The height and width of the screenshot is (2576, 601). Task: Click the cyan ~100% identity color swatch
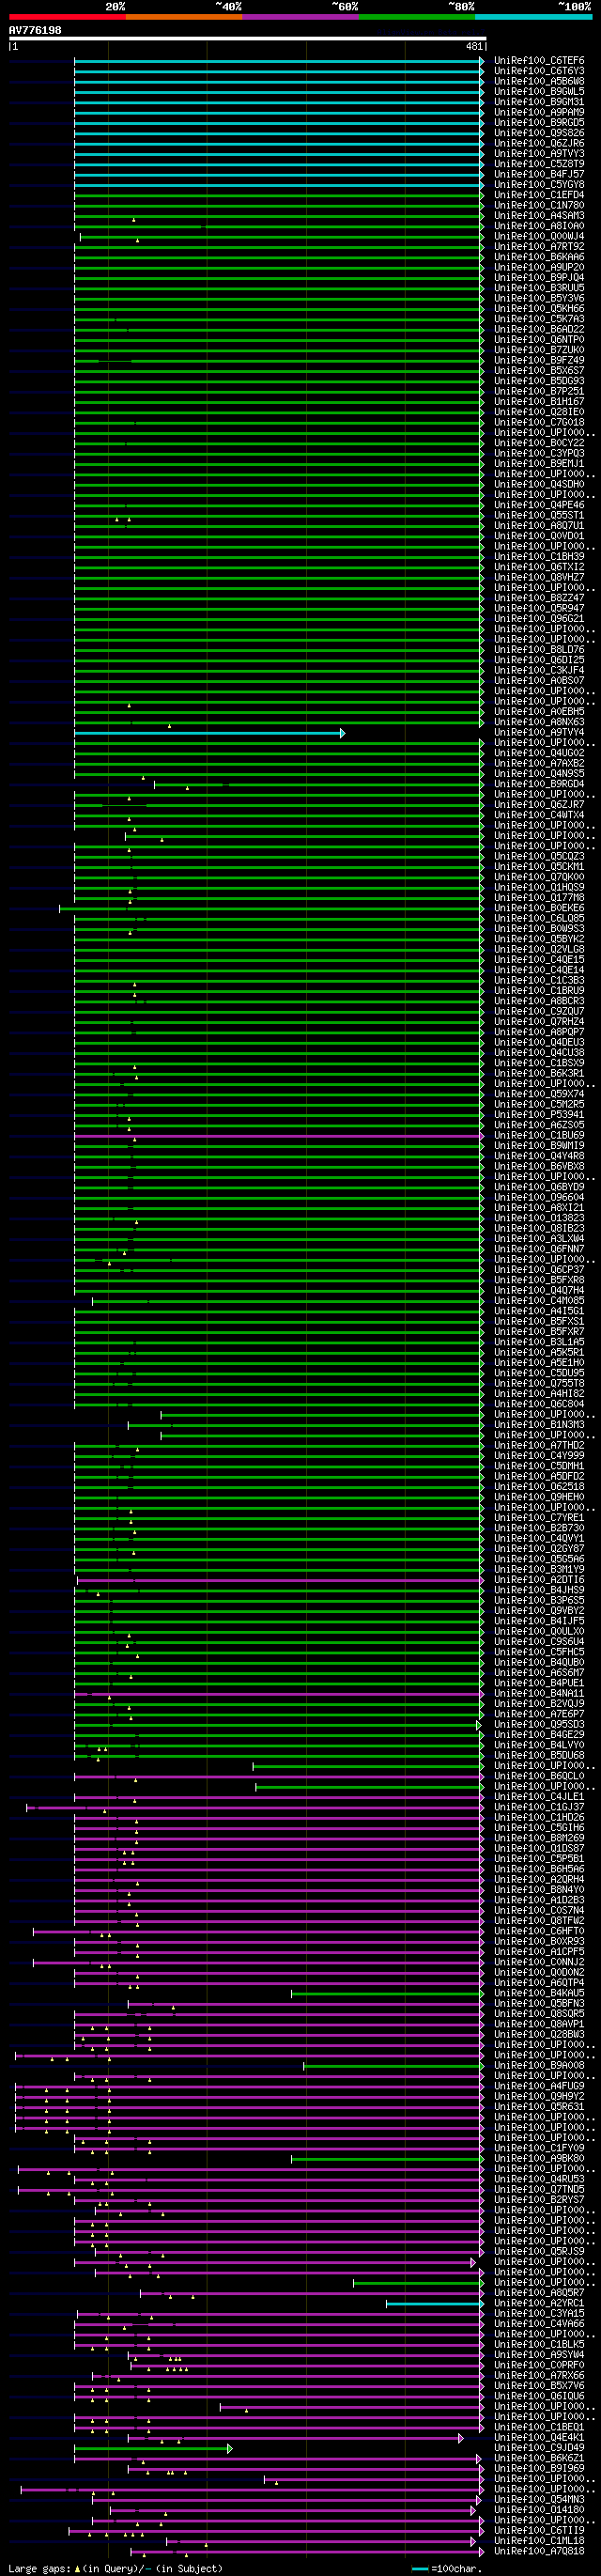(534, 17)
